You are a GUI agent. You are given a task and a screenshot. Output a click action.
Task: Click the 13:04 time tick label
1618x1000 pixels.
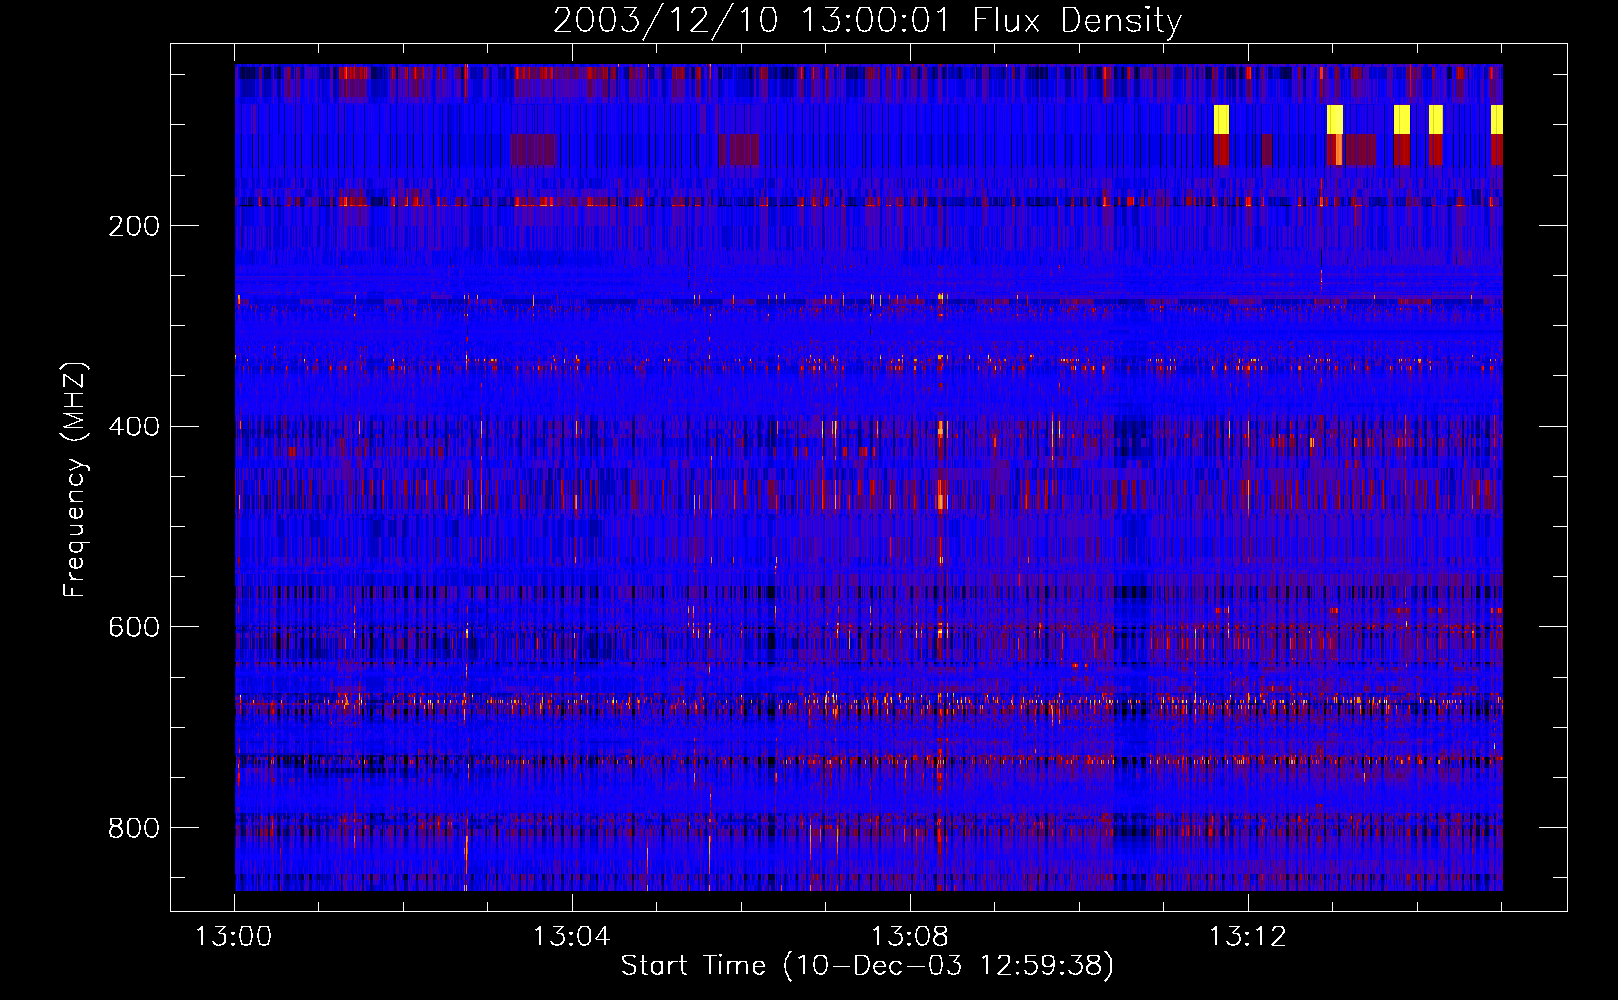(x=571, y=937)
